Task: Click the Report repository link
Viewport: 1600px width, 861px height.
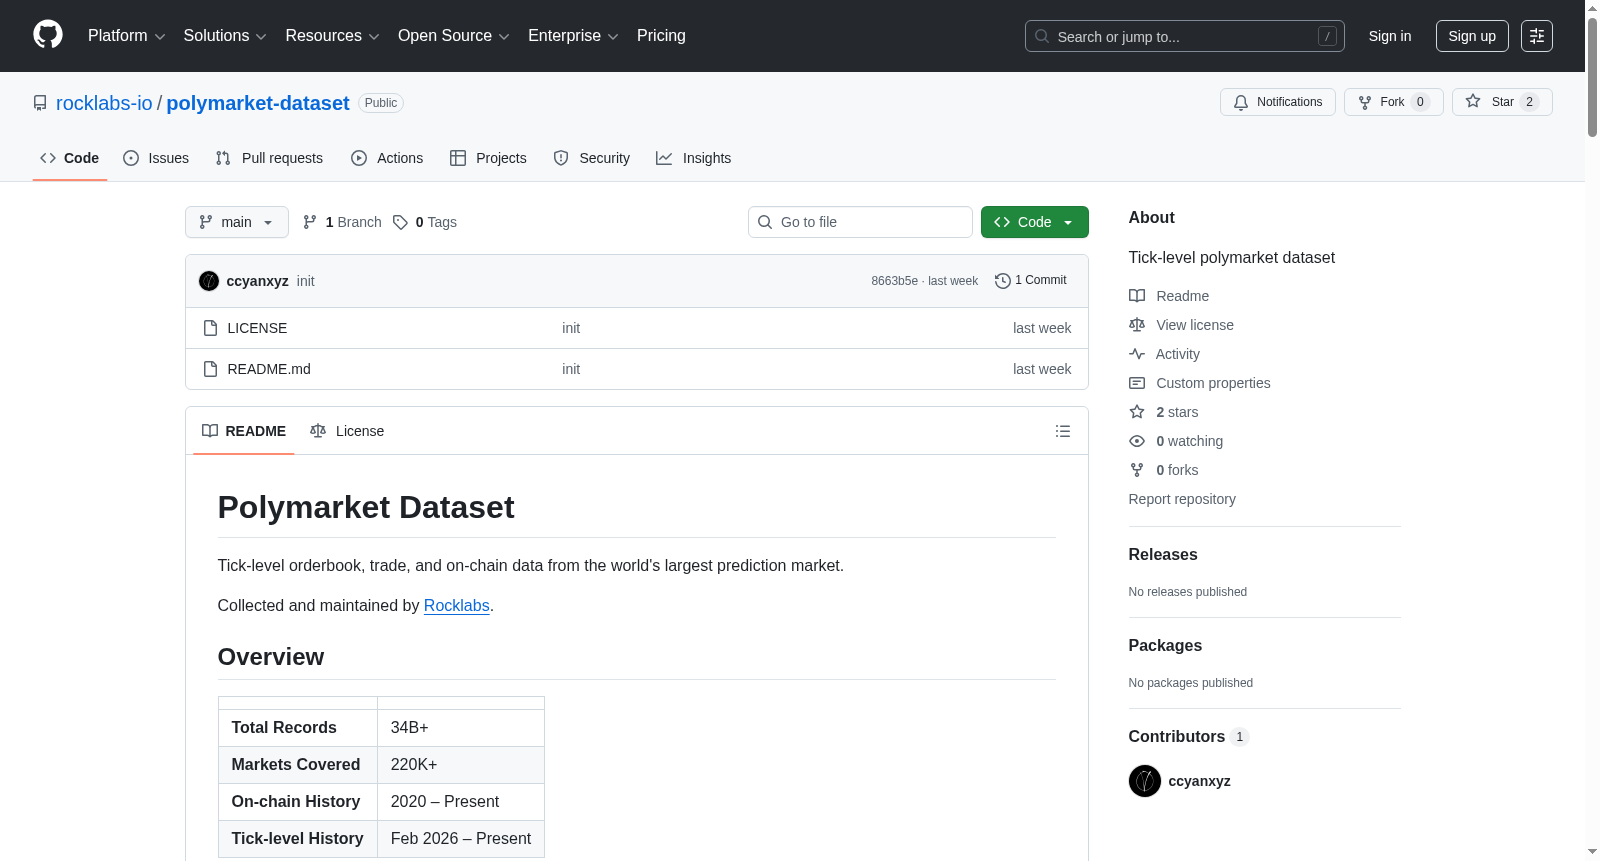Action: tap(1182, 499)
